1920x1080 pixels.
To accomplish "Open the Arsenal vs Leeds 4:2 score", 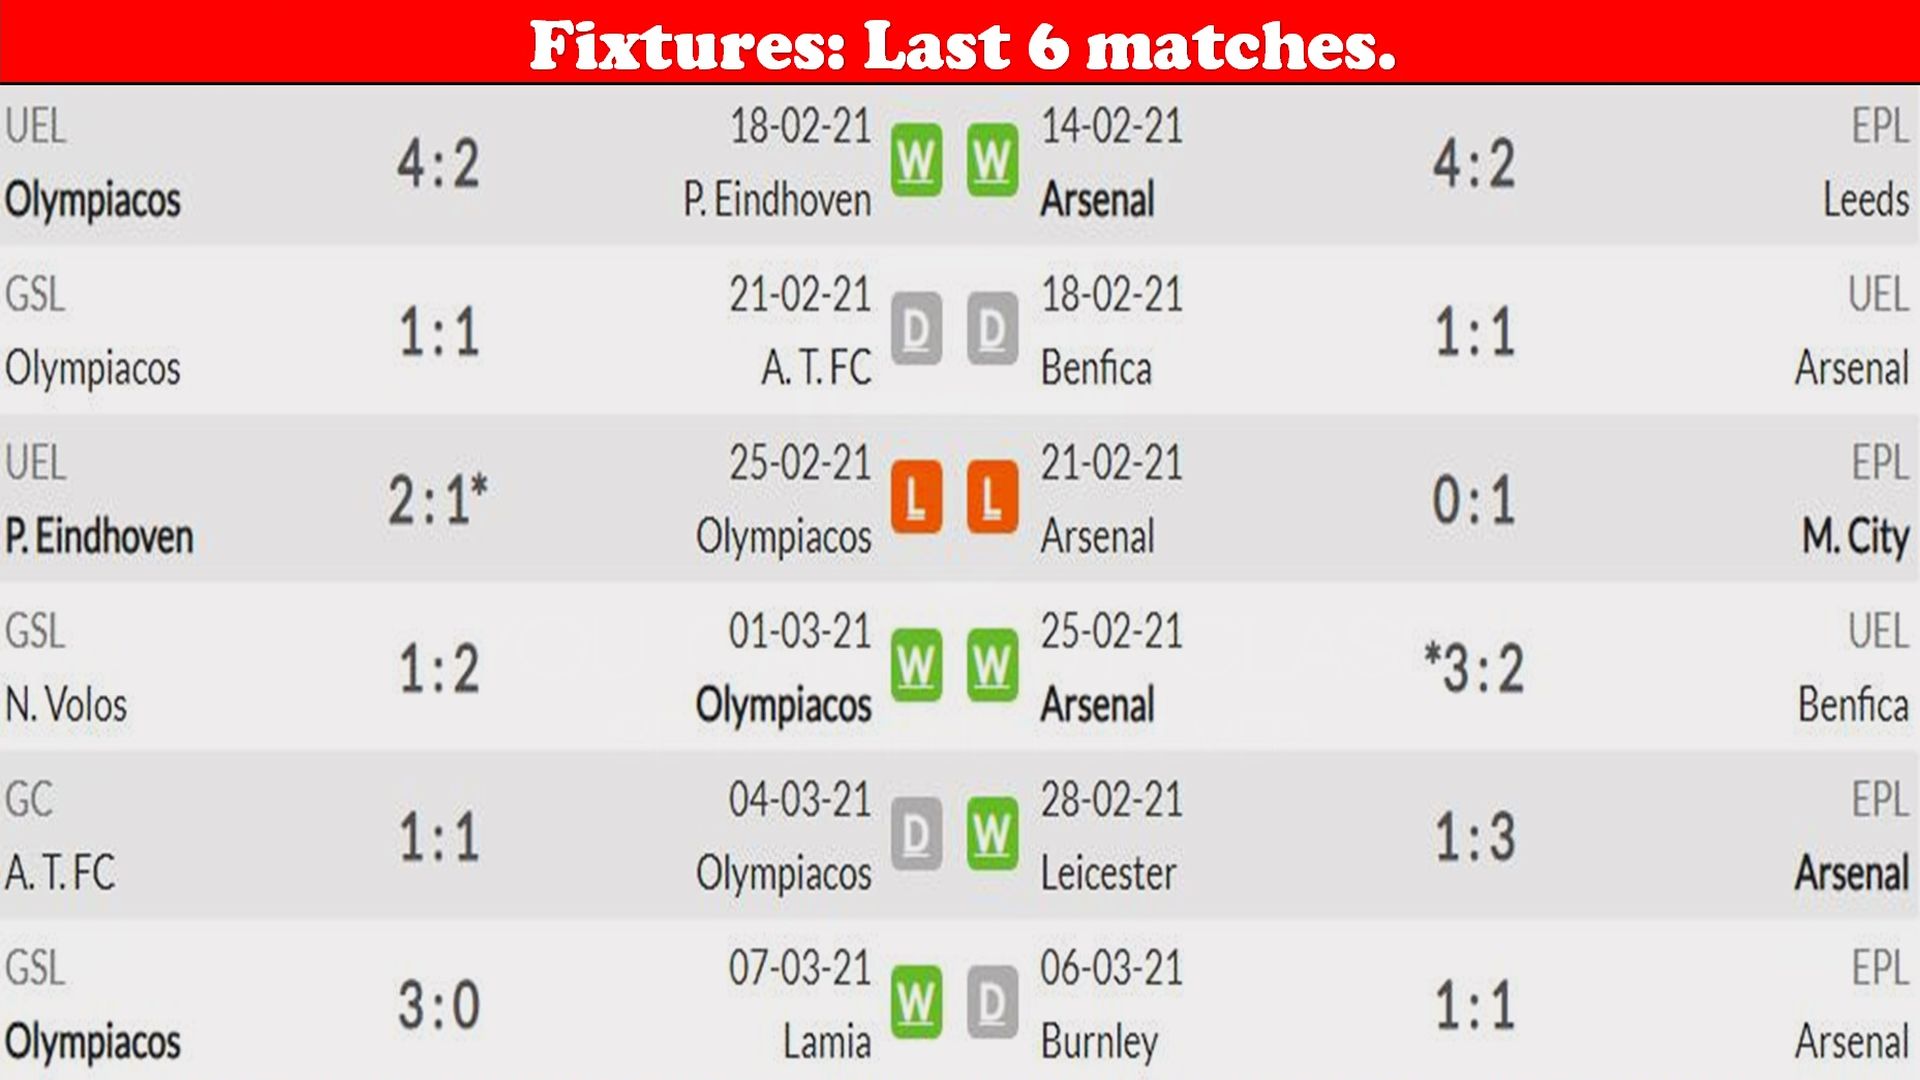I will pos(1474,164).
